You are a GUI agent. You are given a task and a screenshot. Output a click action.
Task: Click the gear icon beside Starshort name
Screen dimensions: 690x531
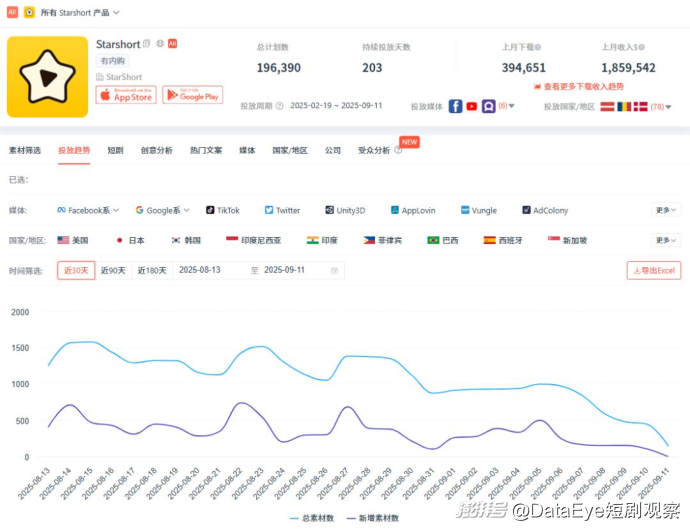160,43
